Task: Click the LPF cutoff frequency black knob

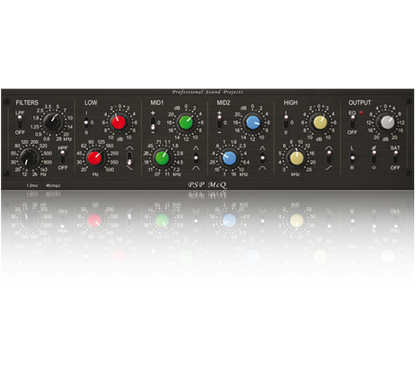Action: [53, 122]
